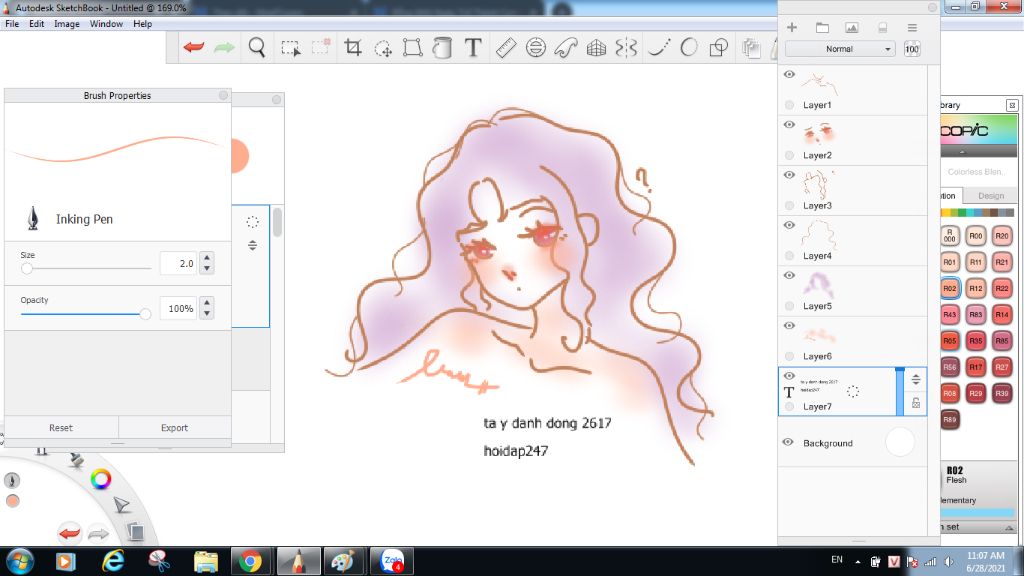Hide the Background layer eye icon
1024x576 pixels.
click(x=788, y=442)
